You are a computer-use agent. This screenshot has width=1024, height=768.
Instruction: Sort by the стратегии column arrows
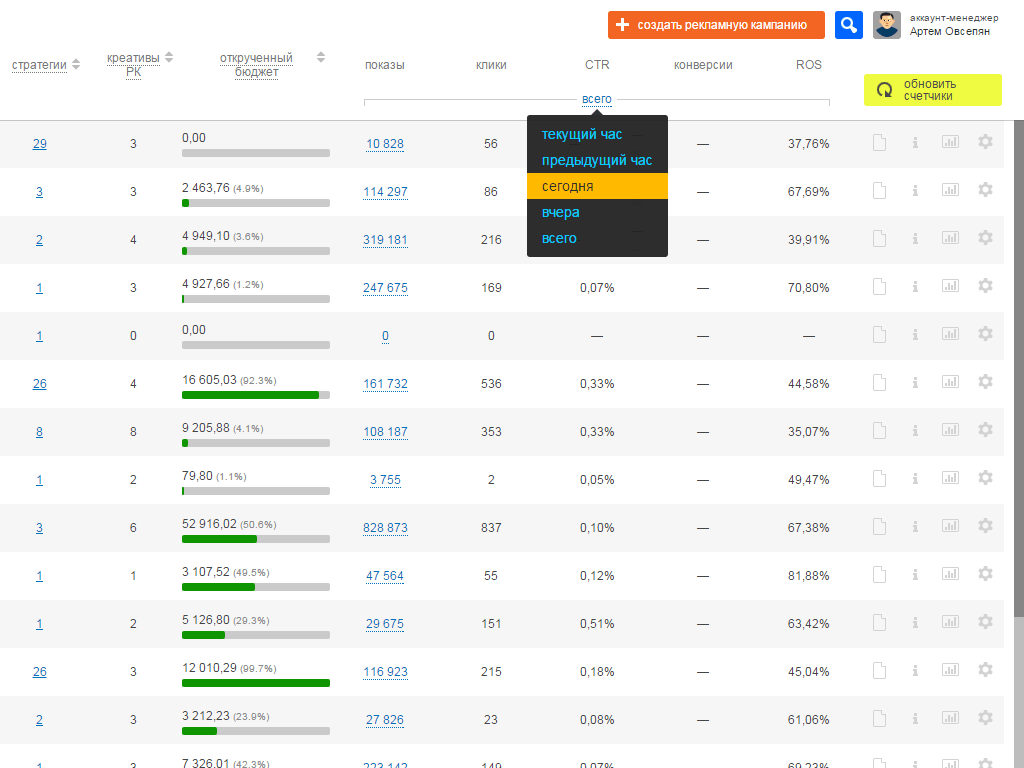76,66
